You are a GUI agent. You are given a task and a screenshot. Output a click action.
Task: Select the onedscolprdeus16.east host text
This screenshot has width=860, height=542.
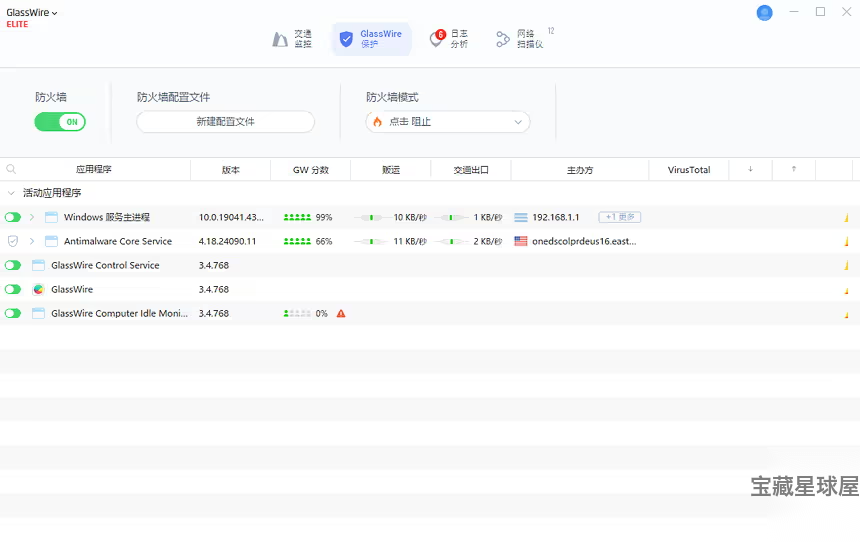pos(584,241)
